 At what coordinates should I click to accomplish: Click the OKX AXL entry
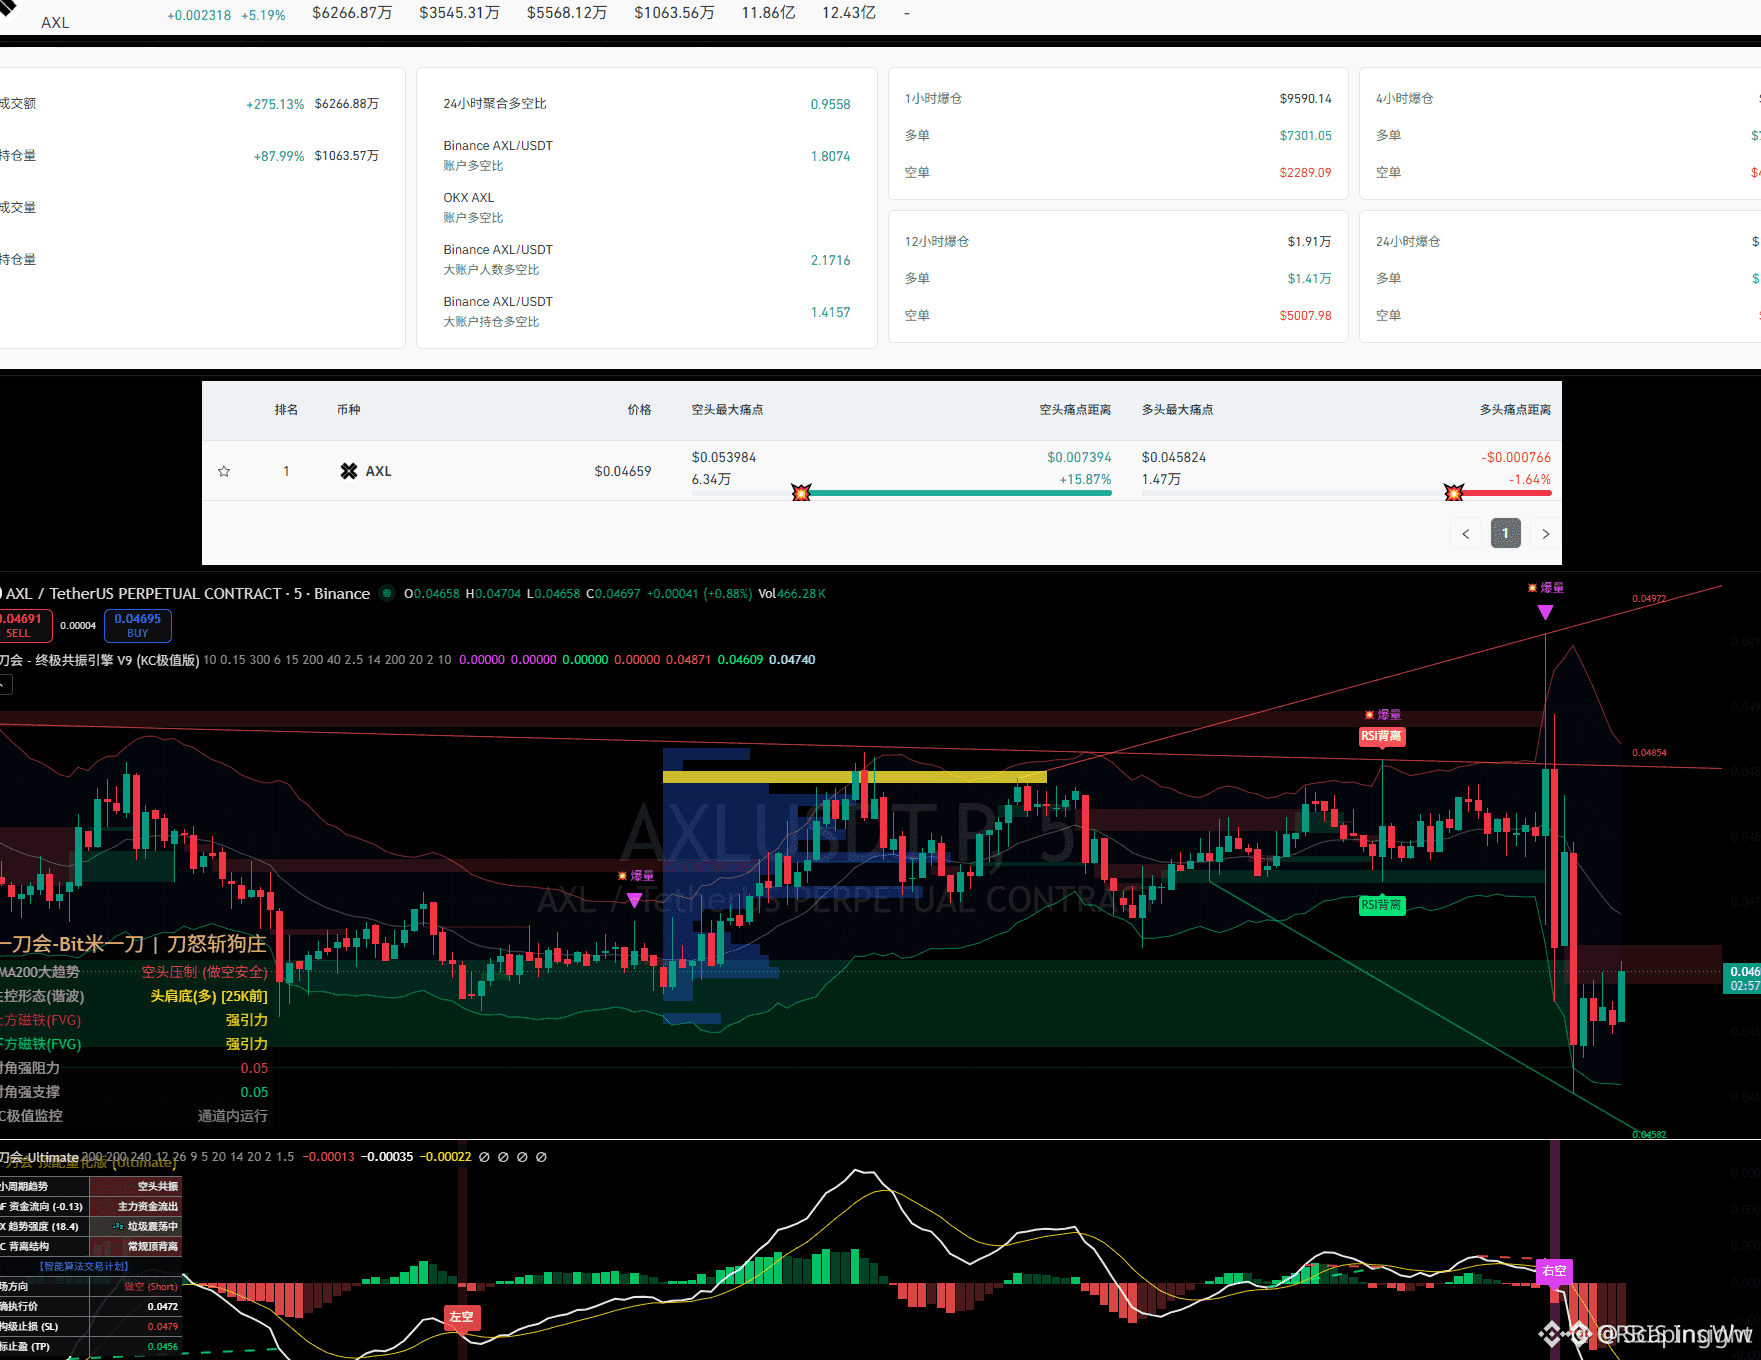(x=469, y=198)
